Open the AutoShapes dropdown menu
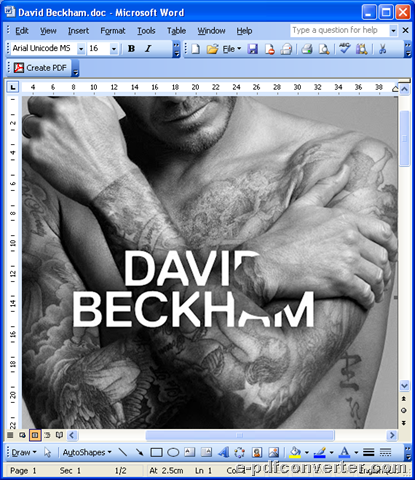The image size is (415, 480). point(87,452)
